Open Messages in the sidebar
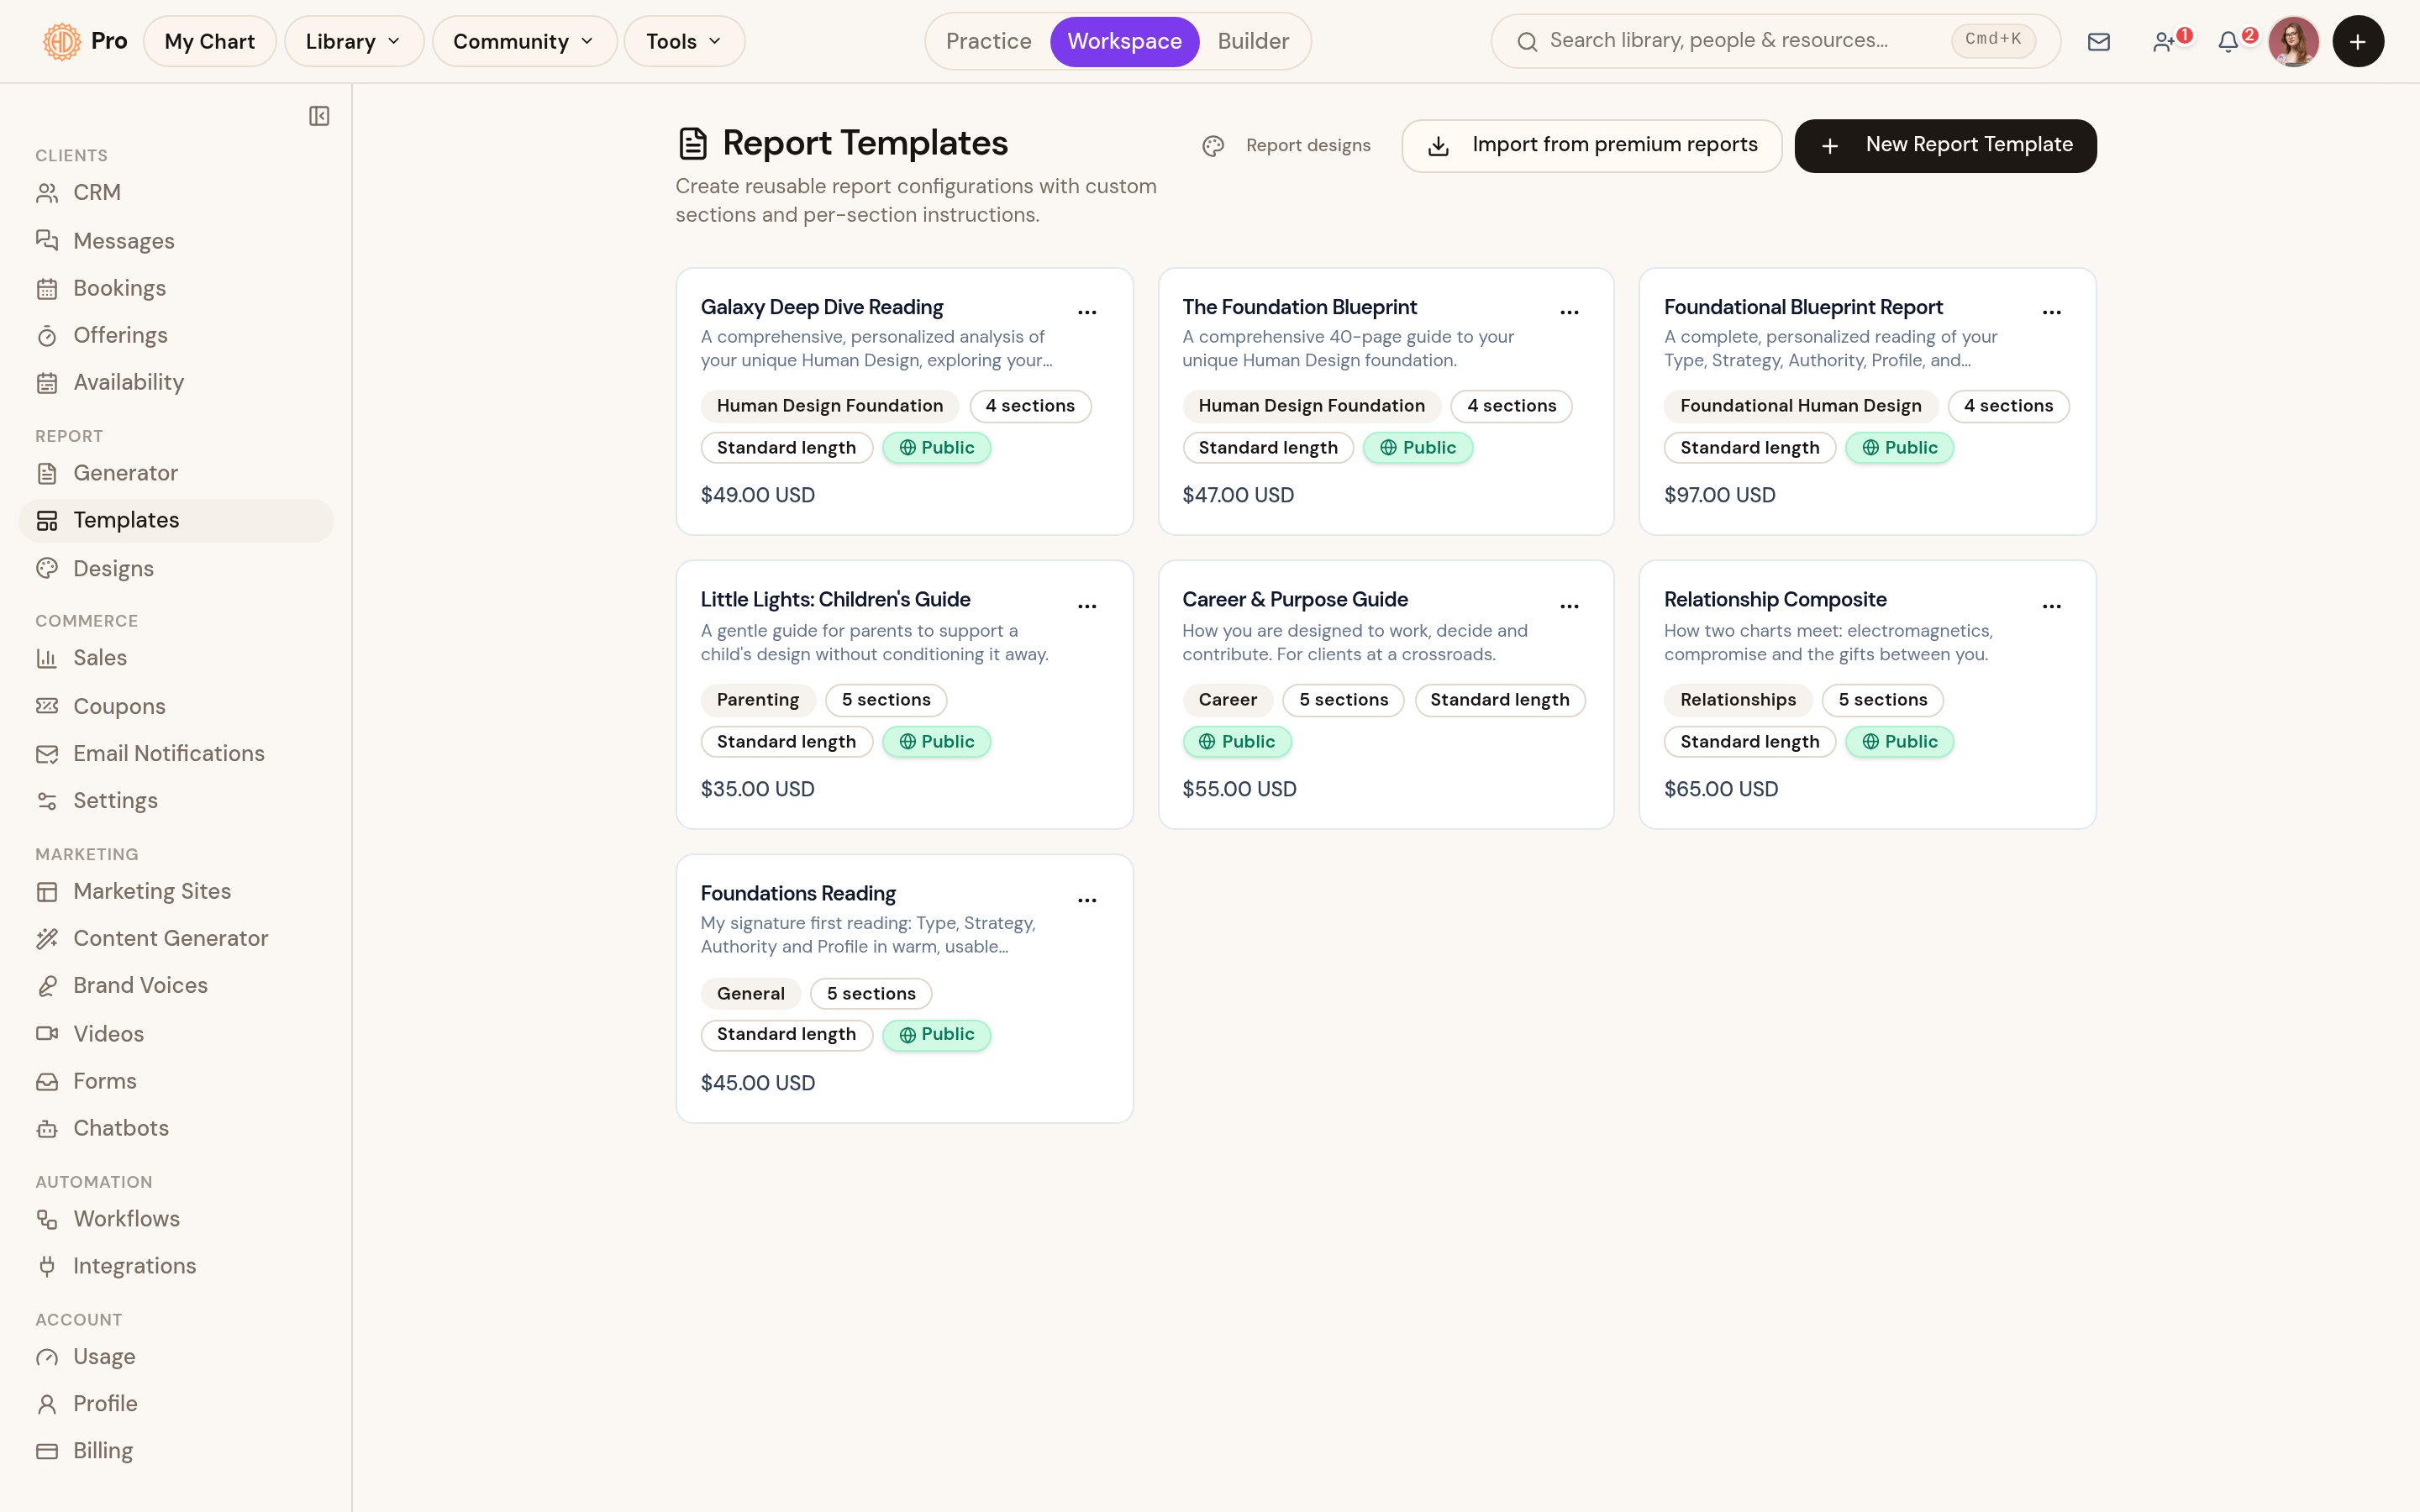The width and height of the screenshot is (2420, 1512). pyautogui.click(x=176, y=241)
